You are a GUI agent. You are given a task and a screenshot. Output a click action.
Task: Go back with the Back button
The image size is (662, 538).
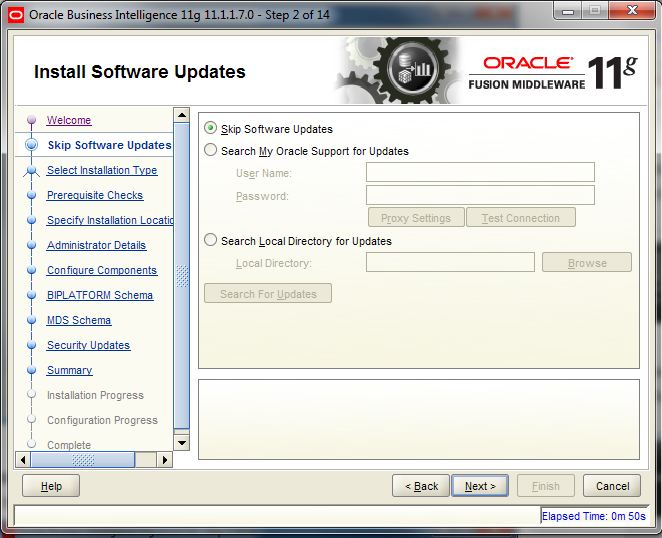421,486
